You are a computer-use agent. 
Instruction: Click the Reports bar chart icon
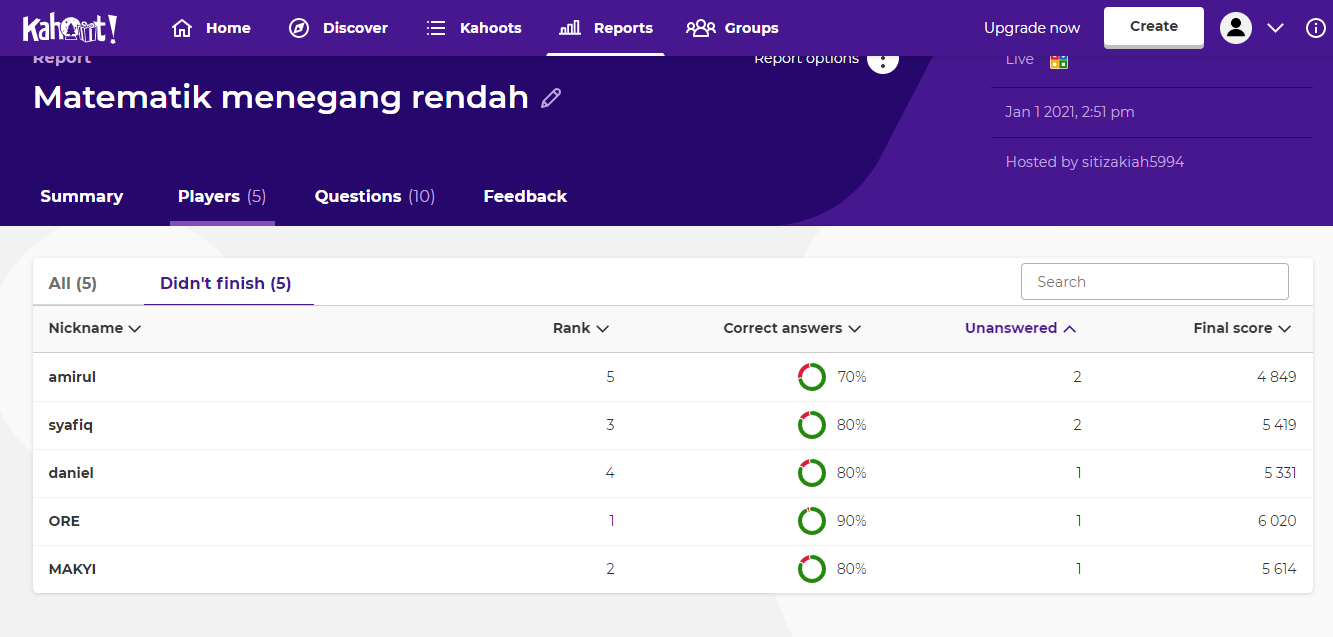tap(570, 28)
